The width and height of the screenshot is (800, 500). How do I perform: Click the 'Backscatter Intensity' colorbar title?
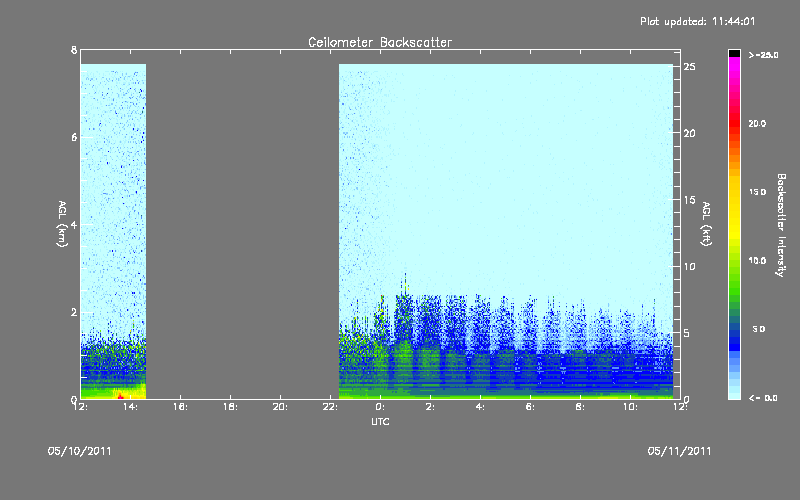781,225
